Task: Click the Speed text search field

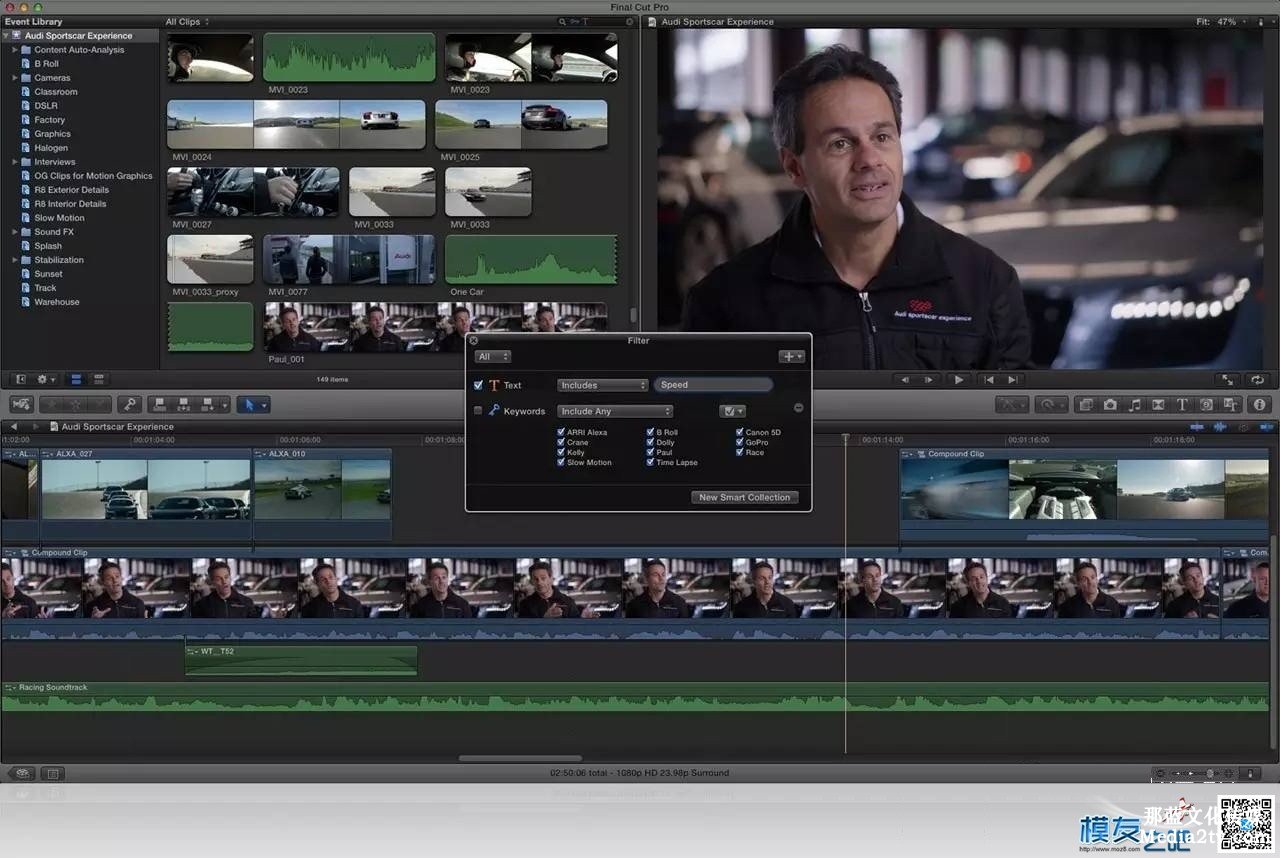Action: tap(712, 385)
